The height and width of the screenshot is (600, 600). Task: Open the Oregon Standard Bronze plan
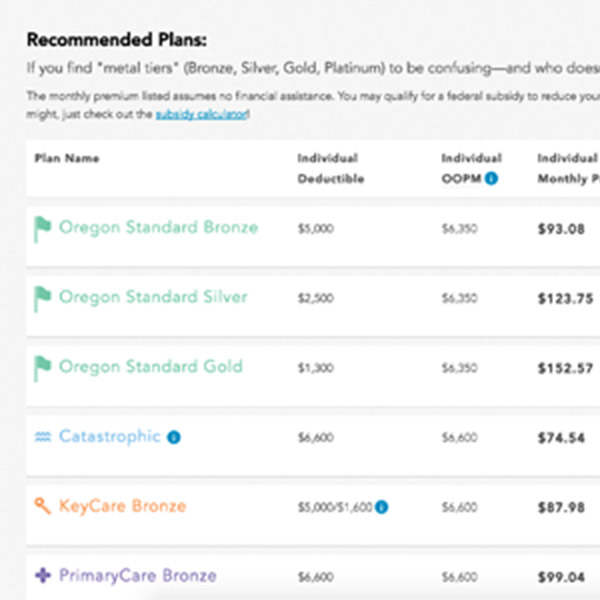pyautogui.click(x=158, y=227)
